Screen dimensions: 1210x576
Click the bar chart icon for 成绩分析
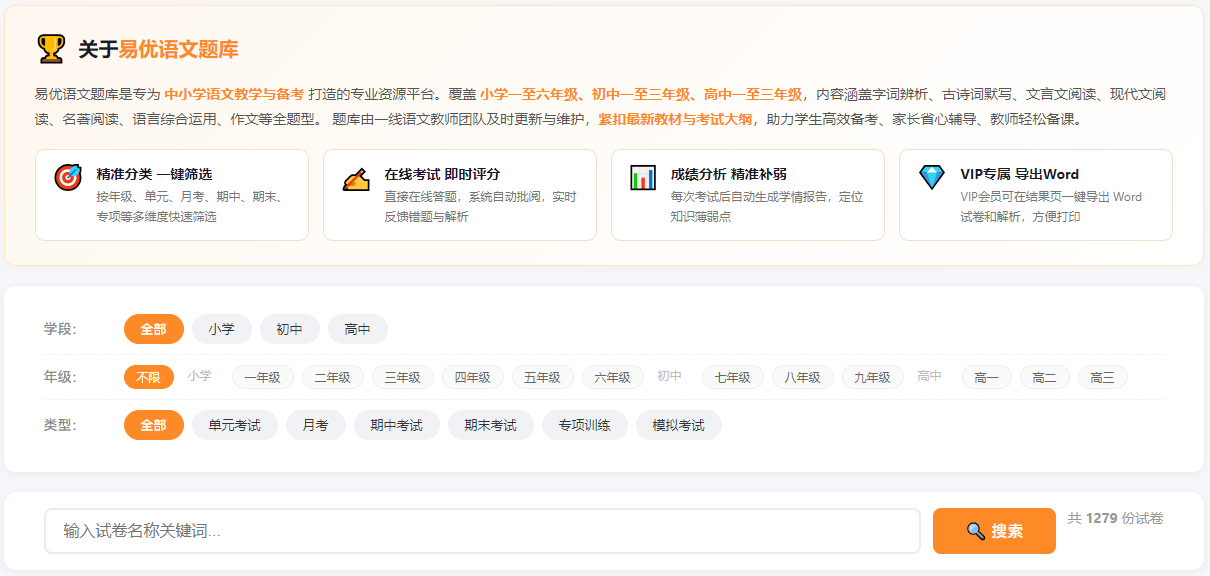click(643, 177)
